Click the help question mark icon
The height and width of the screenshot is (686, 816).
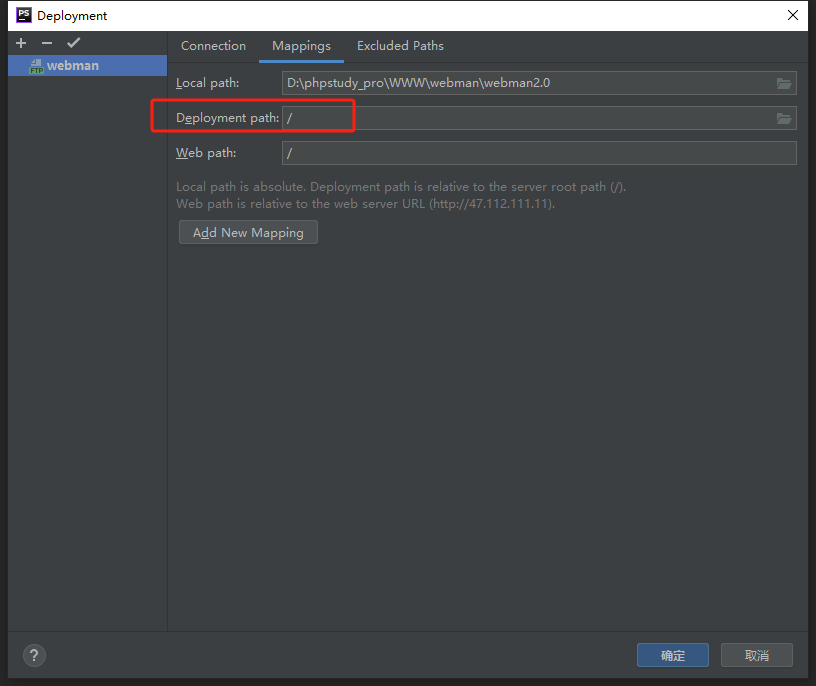[33, 655]
